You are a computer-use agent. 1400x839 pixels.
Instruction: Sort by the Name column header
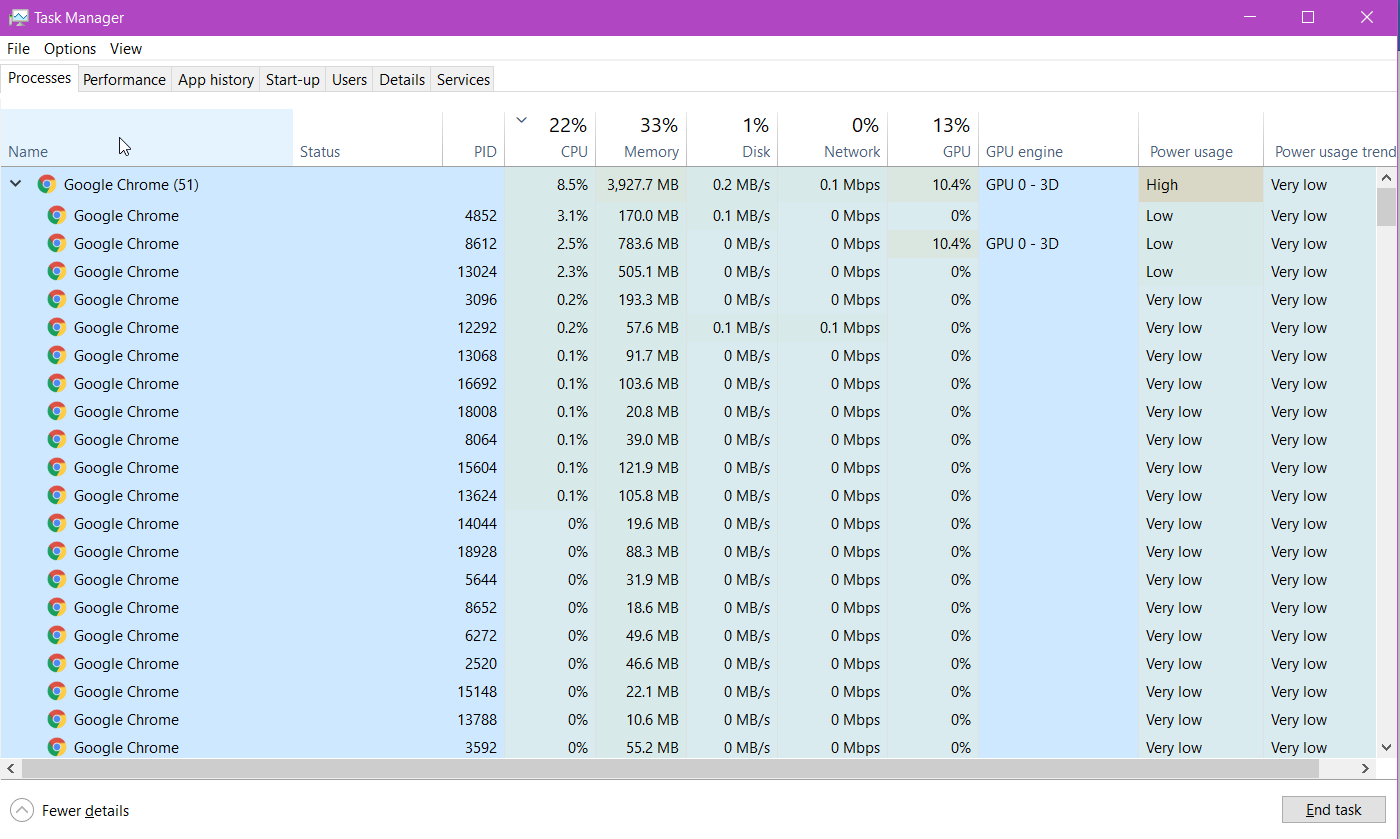(147, 138)
